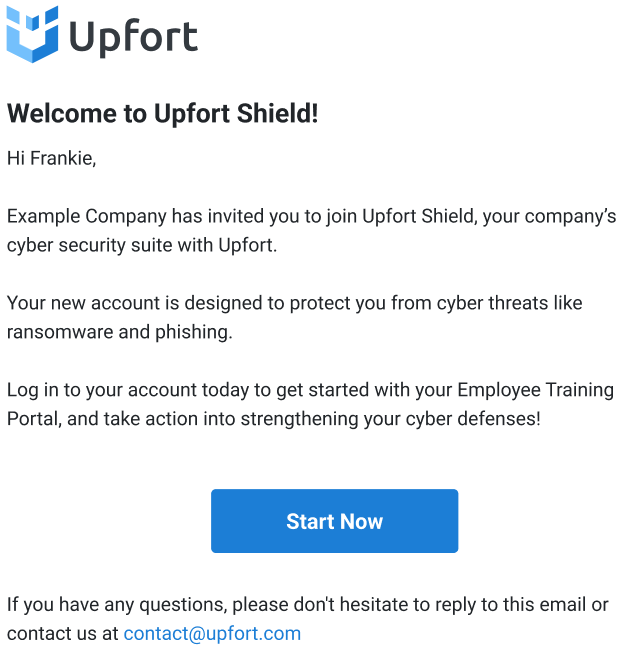Viewport: 627px width, 651px height.
Task: Click the 'Hi Frankie,' greeting line
Action: 51,158
